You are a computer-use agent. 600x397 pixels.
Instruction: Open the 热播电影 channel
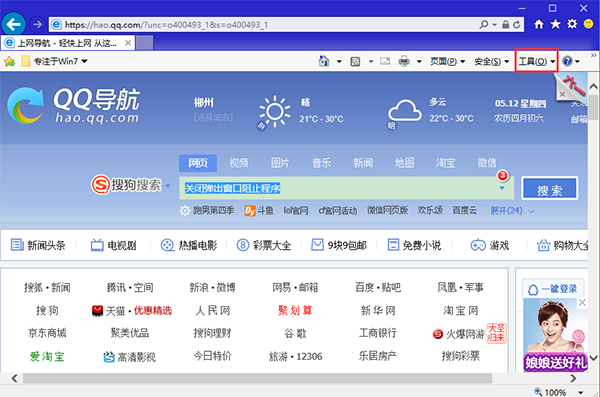click(x=189, y=245)
